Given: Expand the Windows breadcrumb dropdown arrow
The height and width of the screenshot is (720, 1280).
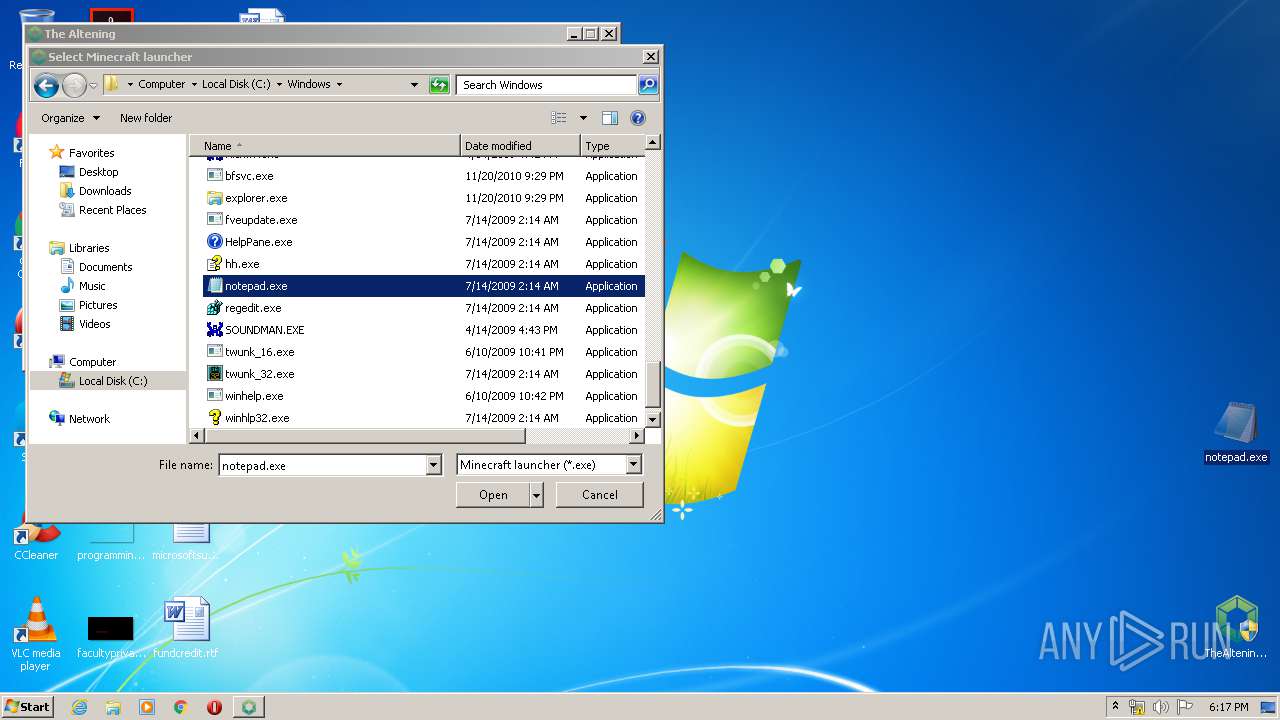Looking at the screenshot, I should click(x=339, y=85).
